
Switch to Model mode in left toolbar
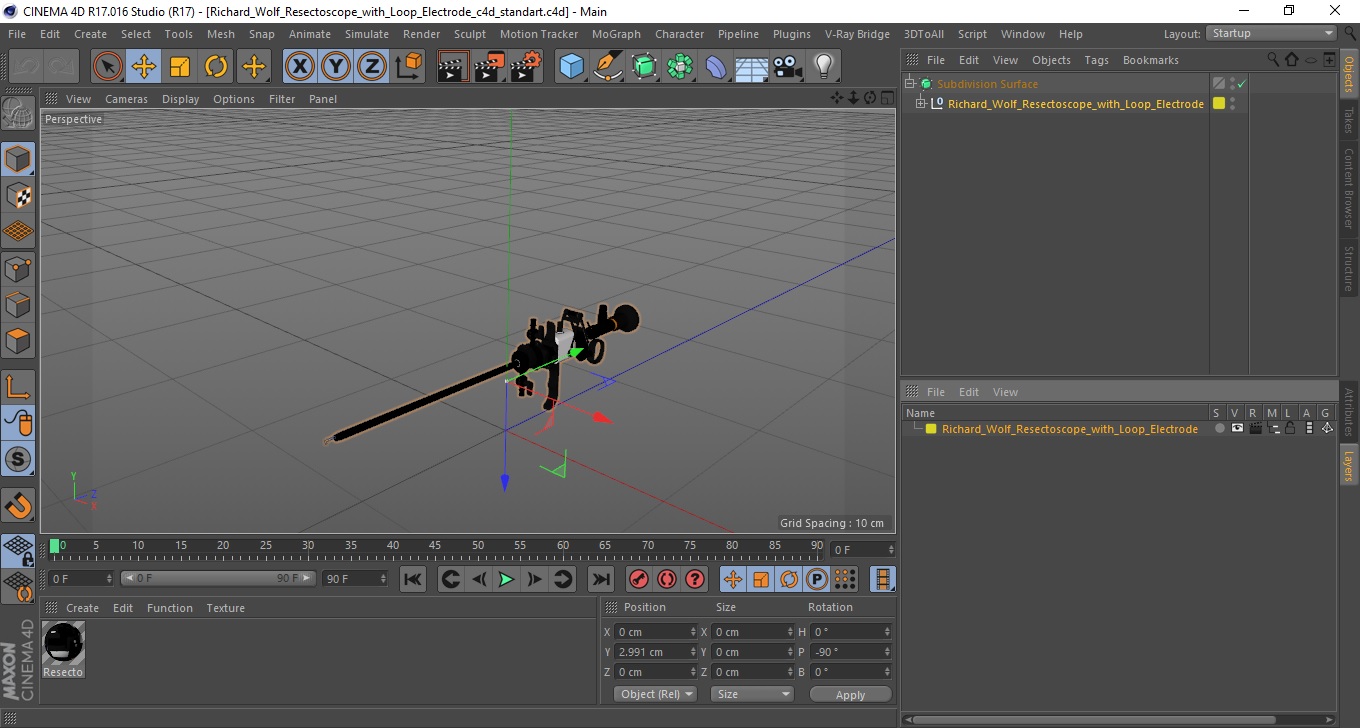[18, 160]
